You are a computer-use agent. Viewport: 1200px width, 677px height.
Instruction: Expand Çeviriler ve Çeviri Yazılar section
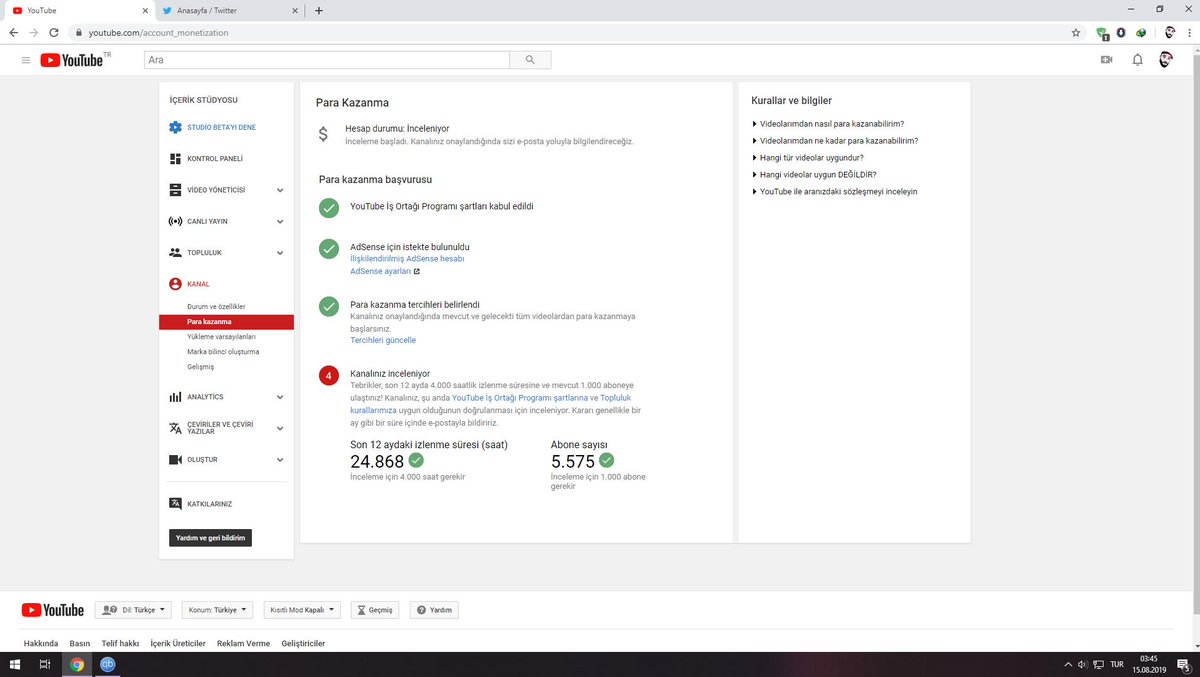coord(280,428)
